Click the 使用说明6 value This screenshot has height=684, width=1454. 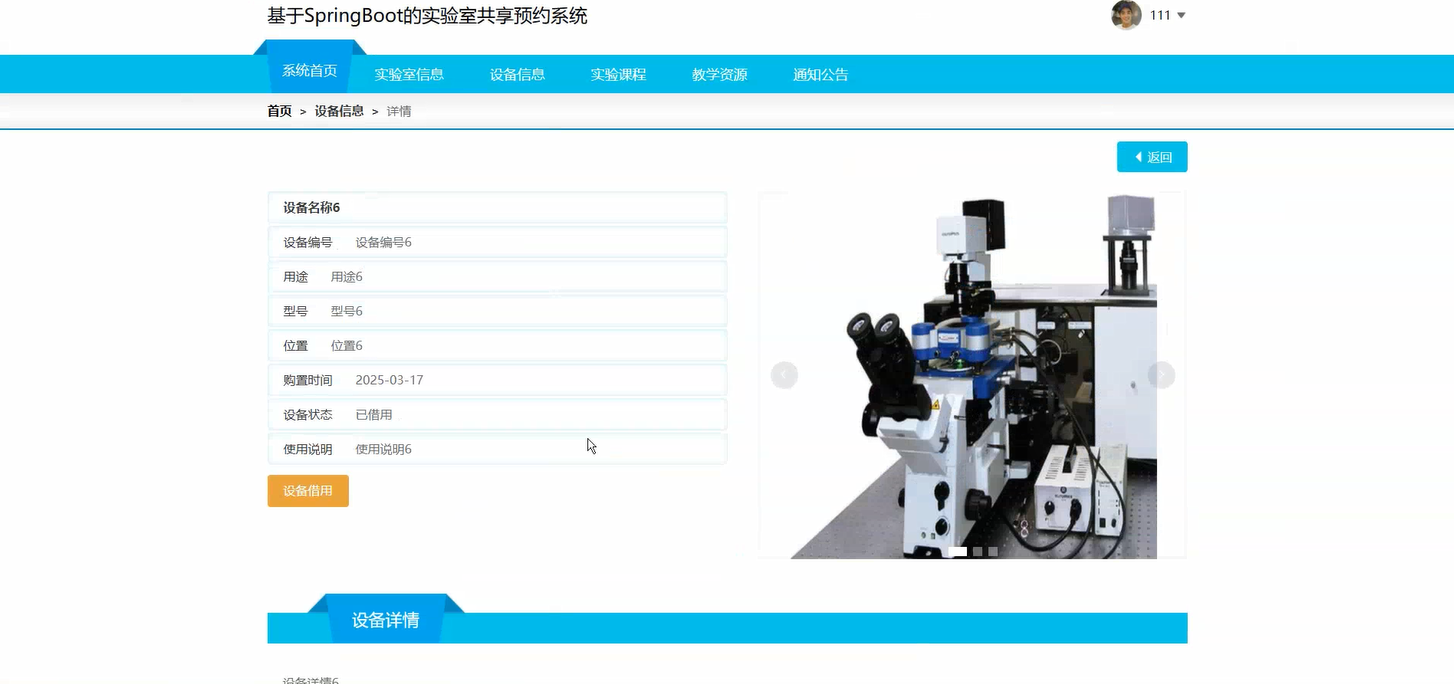[x=383, y=449]
